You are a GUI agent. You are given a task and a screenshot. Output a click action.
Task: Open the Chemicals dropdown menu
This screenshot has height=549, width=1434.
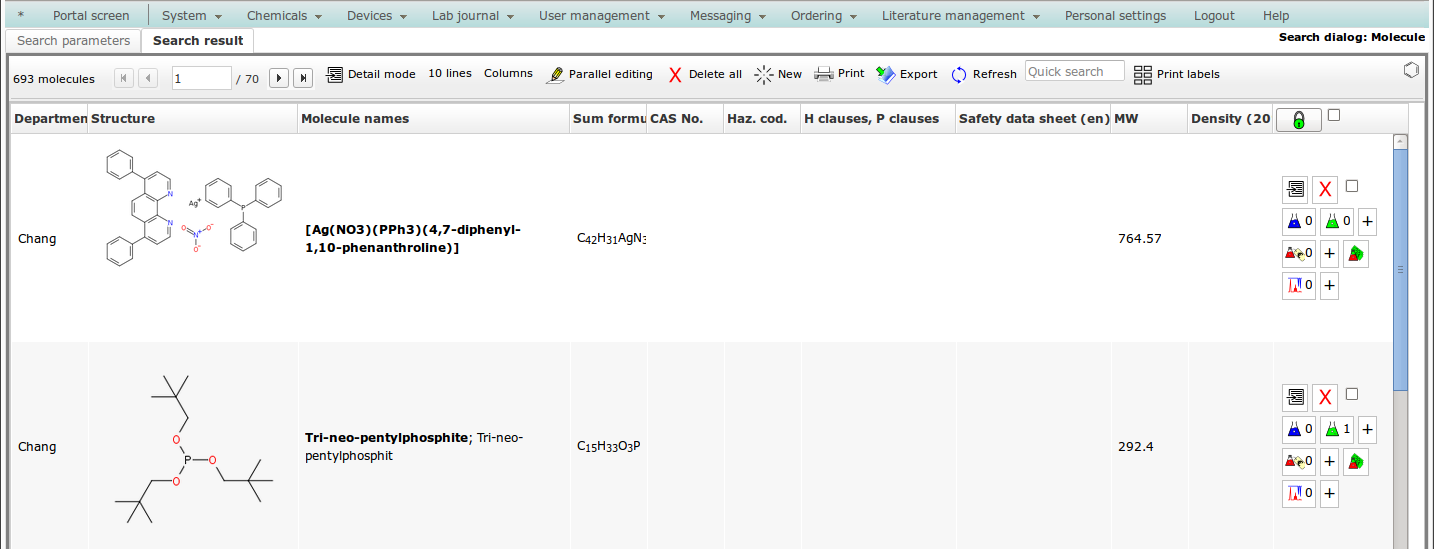point(284,16)
